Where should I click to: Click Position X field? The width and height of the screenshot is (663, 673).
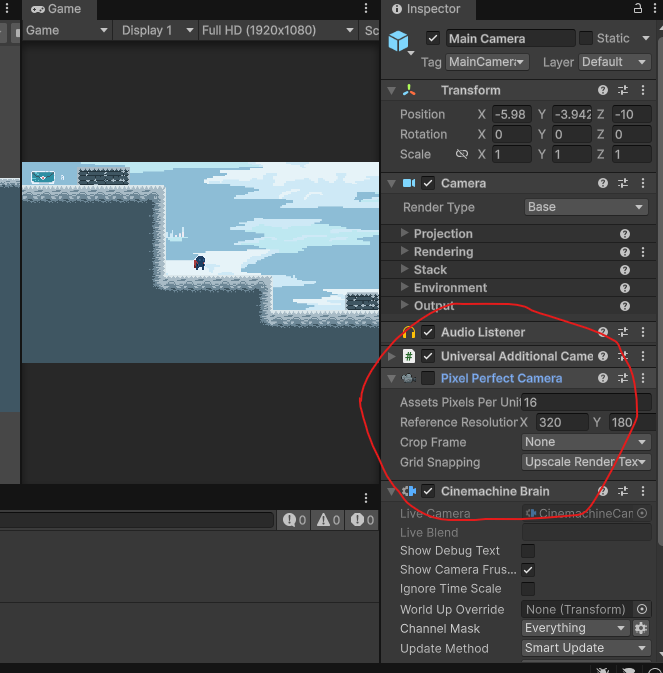pos(512,115)
